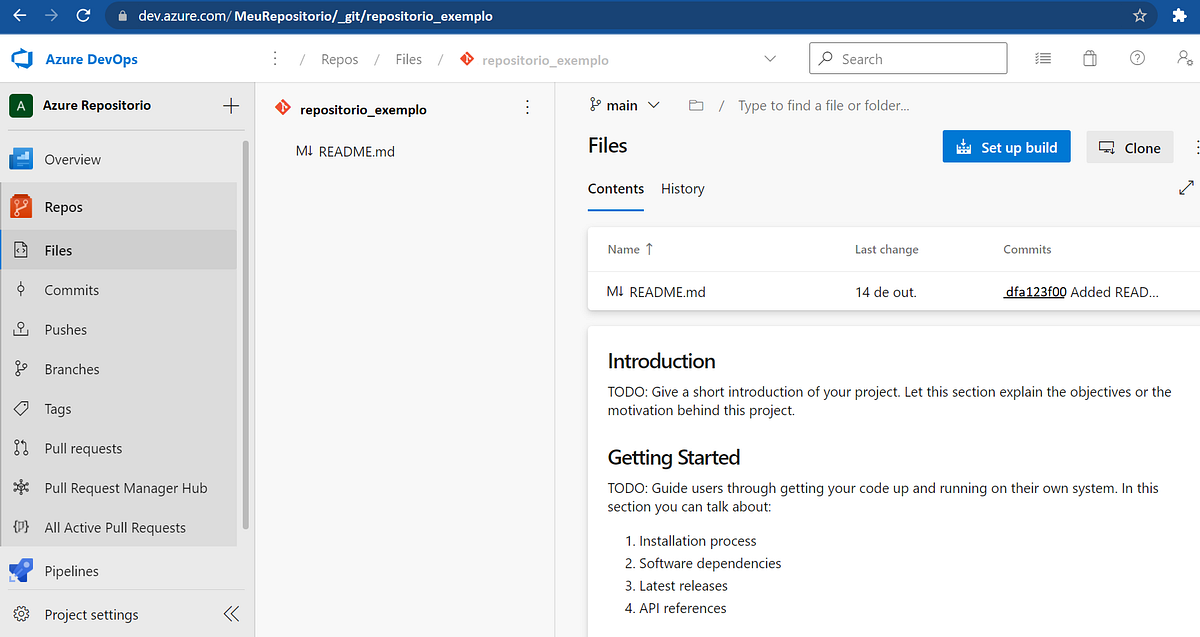Open the main branch selector dropdown
Image resolution: width=1200 pixels, height=637 pixels.
tap(624, 104)
